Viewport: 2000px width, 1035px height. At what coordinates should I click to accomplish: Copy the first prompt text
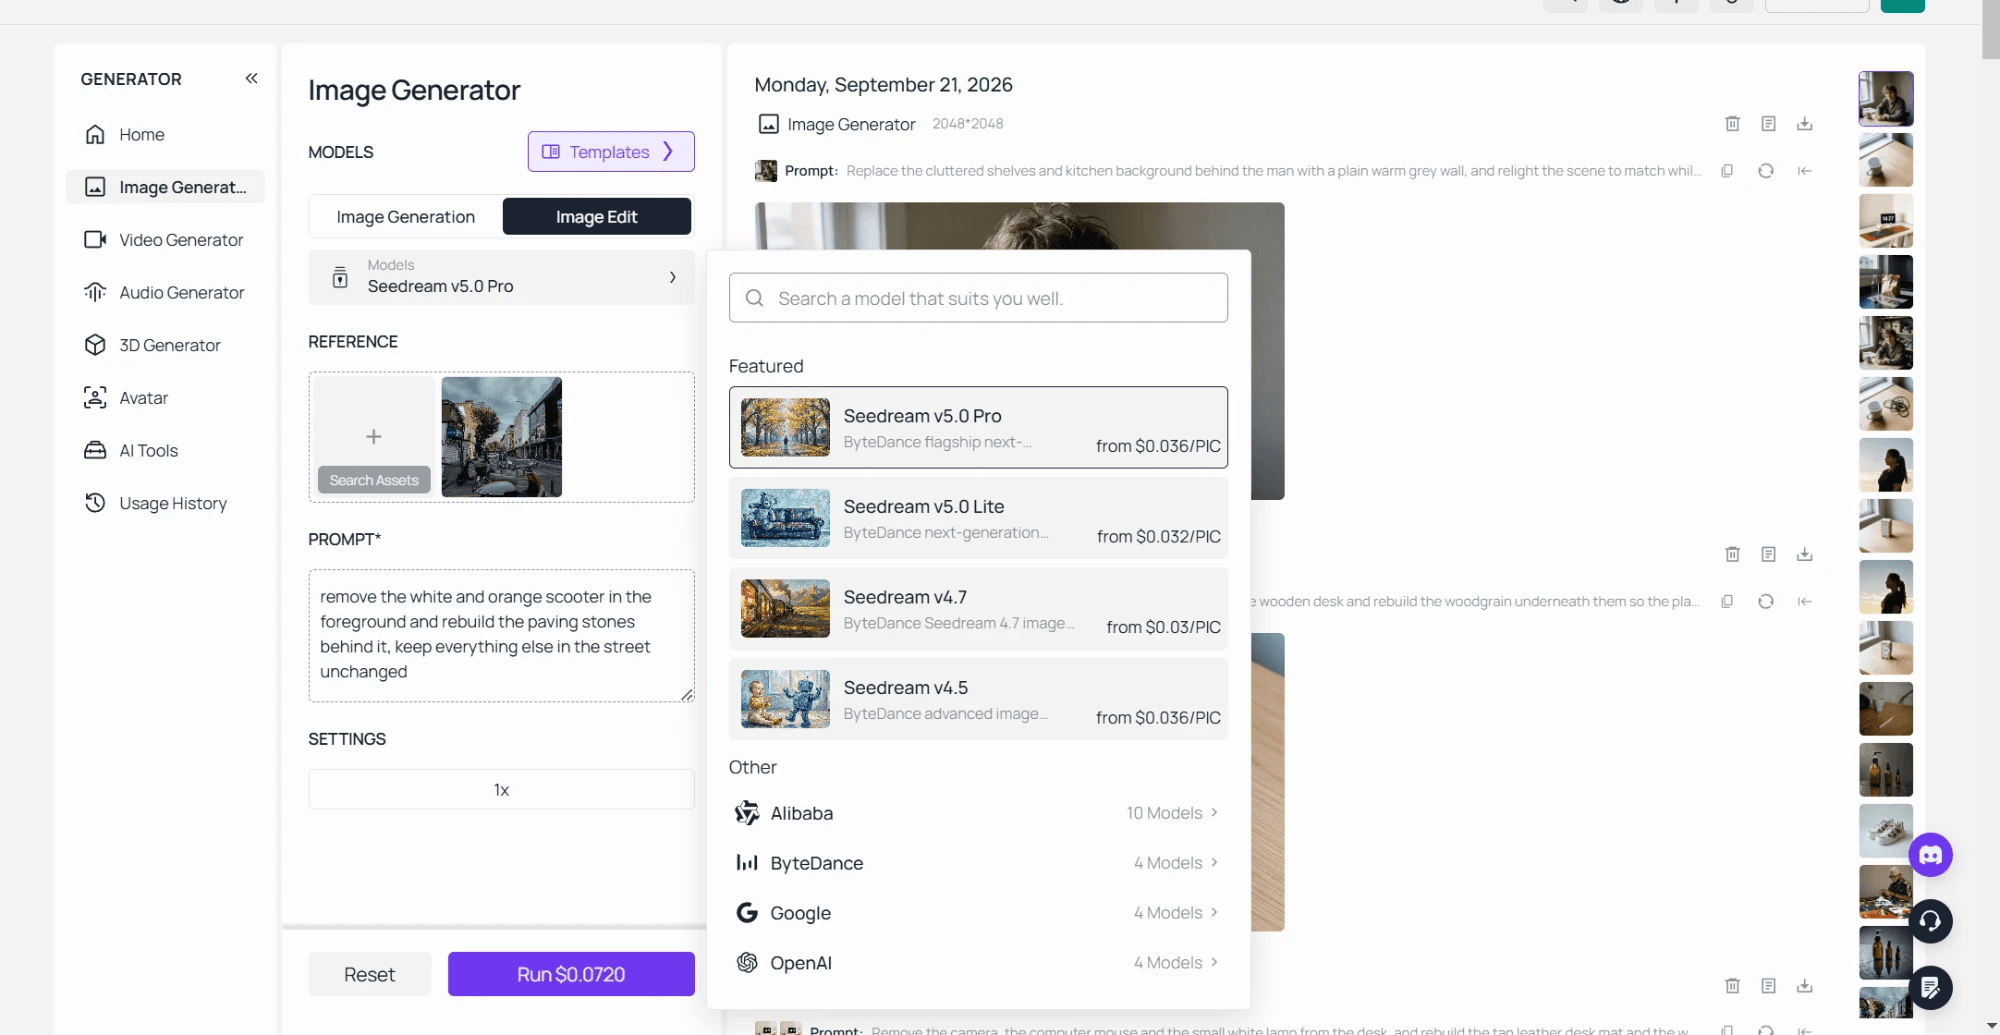(1727, 171)
